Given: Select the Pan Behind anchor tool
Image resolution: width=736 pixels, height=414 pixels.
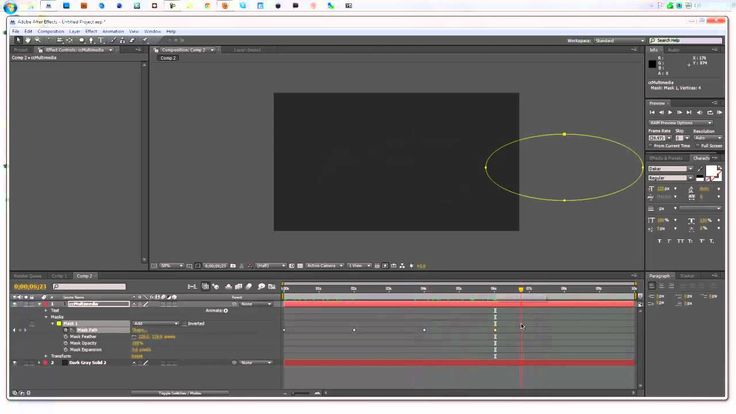Looking at the screenshot, I should (x=69, y=40).
